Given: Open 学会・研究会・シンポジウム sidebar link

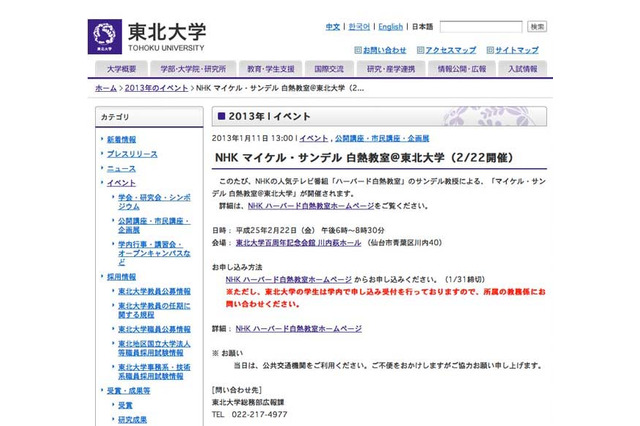Looking at the screenshot, I should coord(154,202).
